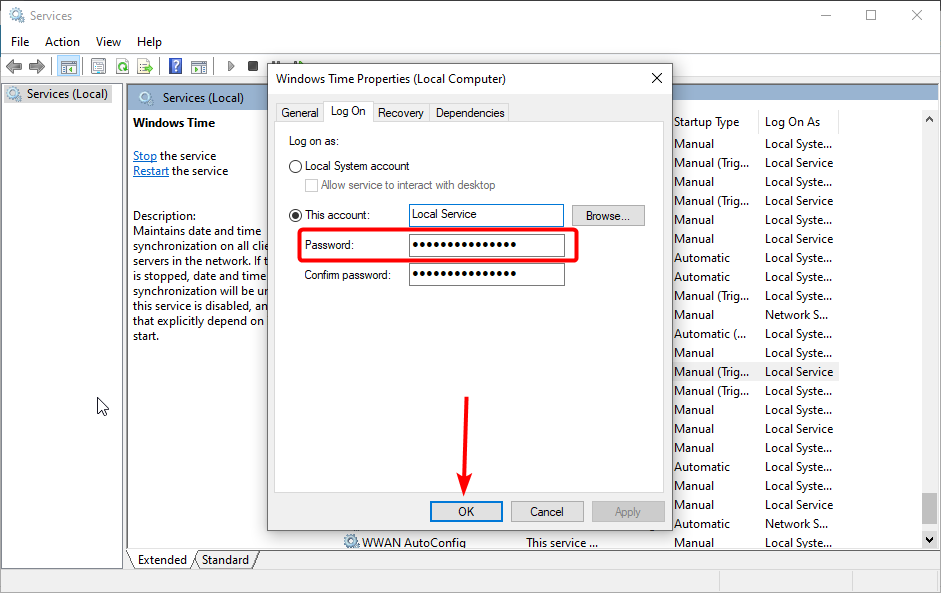Click into the This account text field
This screenshot has height=593, width=941.
click(x=486, y=215)
